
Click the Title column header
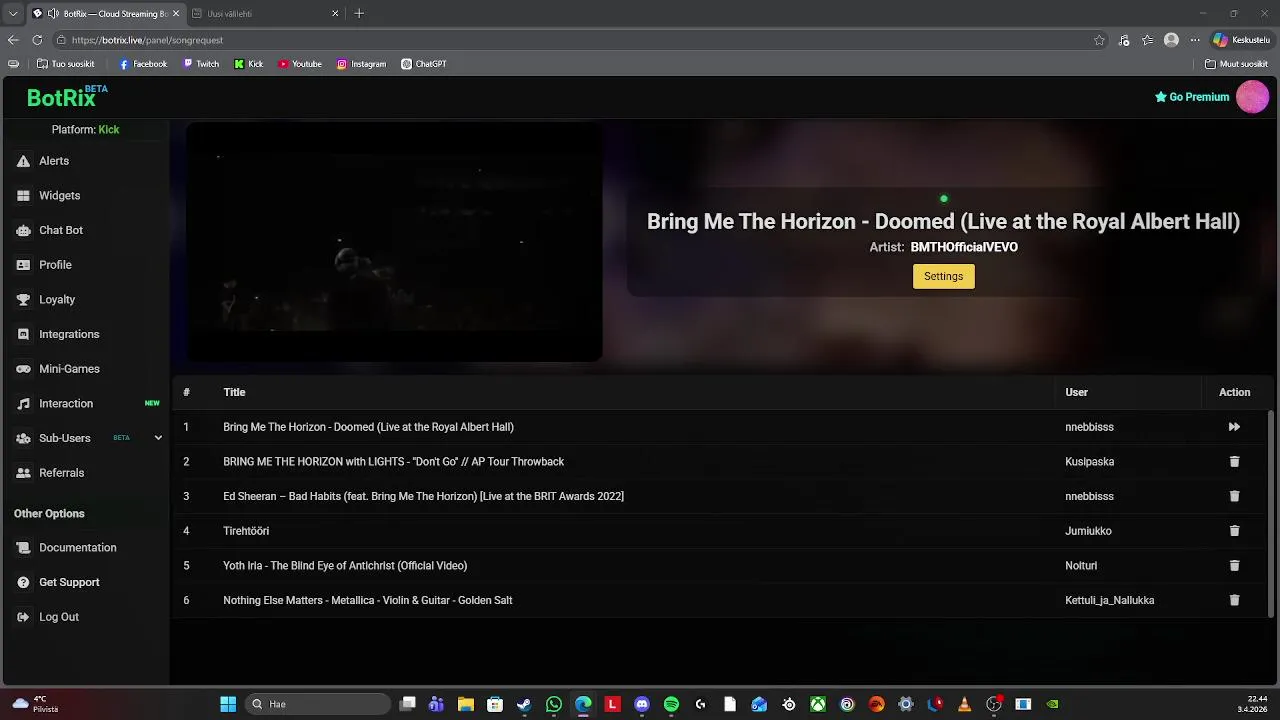click(234, 392)
